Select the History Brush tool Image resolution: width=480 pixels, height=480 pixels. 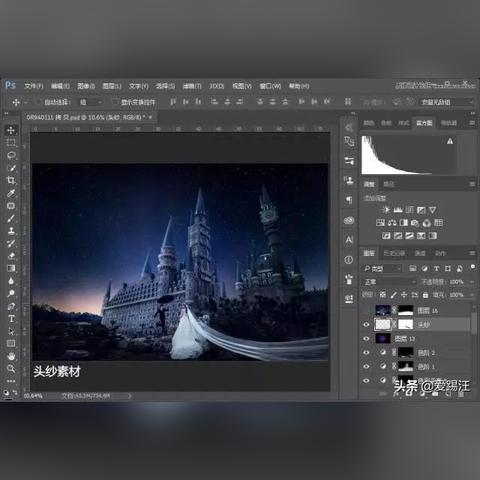pyautogui.click(x=11, y=243)
